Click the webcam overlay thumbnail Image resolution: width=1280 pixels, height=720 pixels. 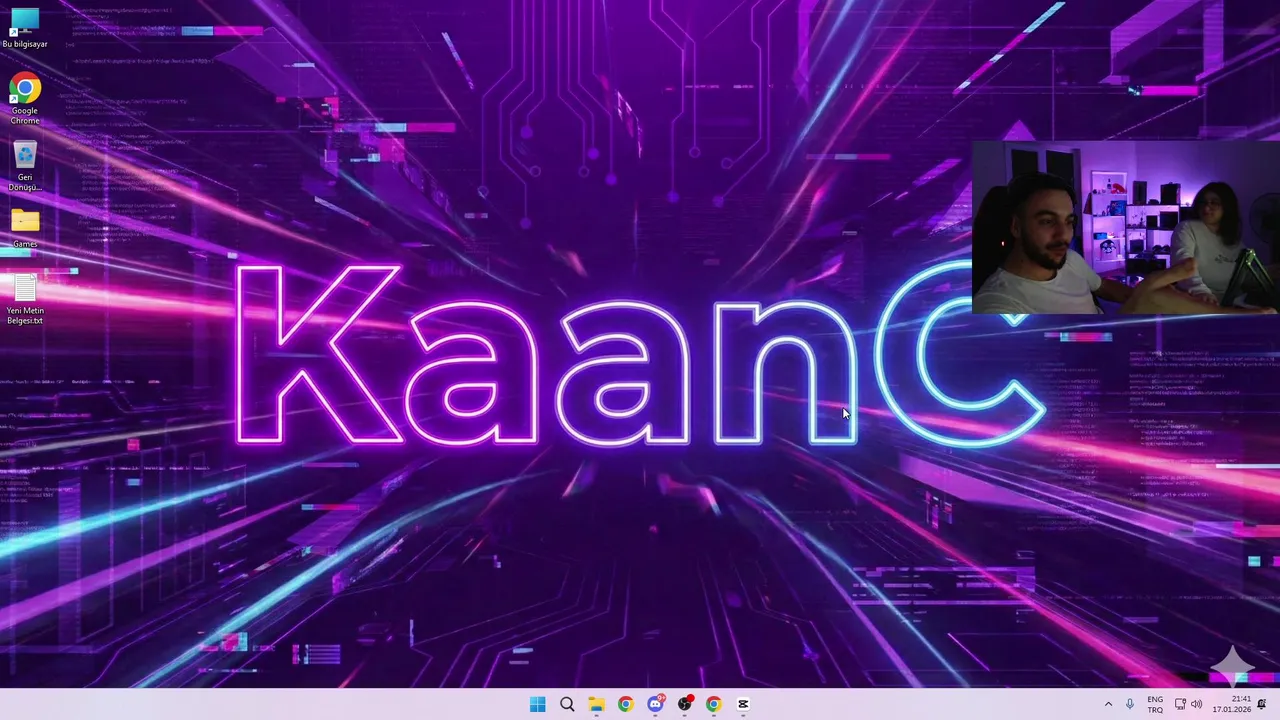pyautogui.click(x=1126, y=228)
